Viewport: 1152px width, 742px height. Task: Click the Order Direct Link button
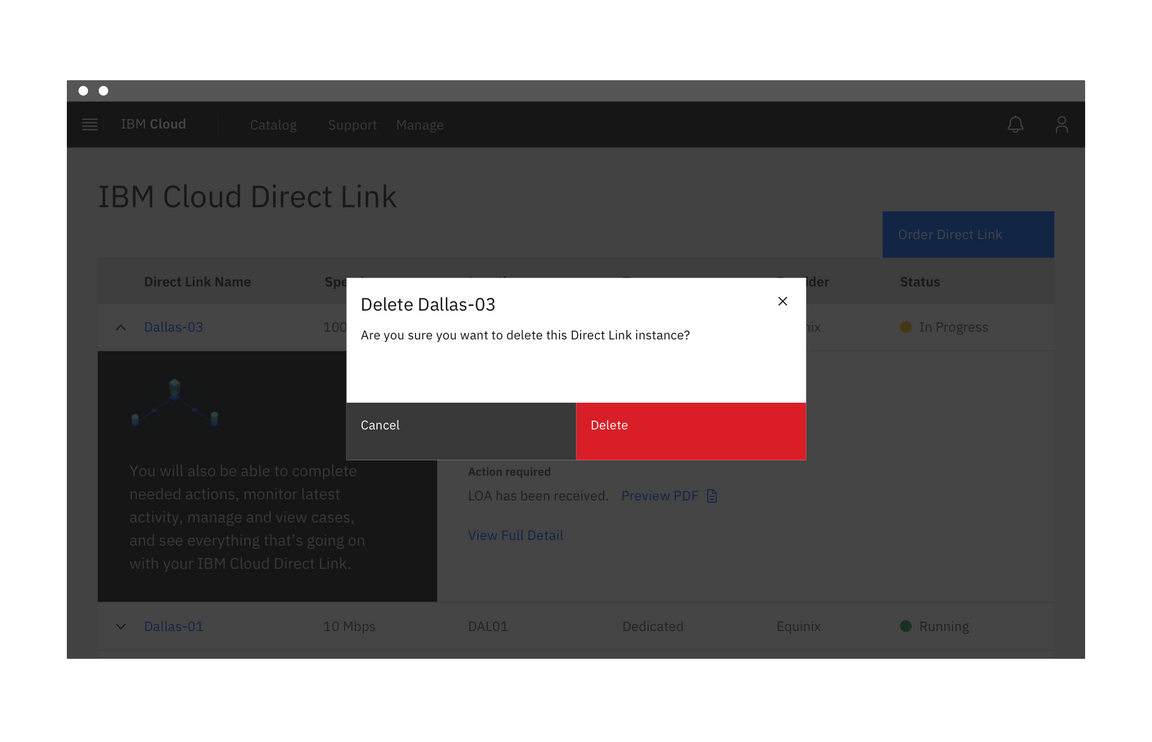pyautogui.click(x=967, y=234)
